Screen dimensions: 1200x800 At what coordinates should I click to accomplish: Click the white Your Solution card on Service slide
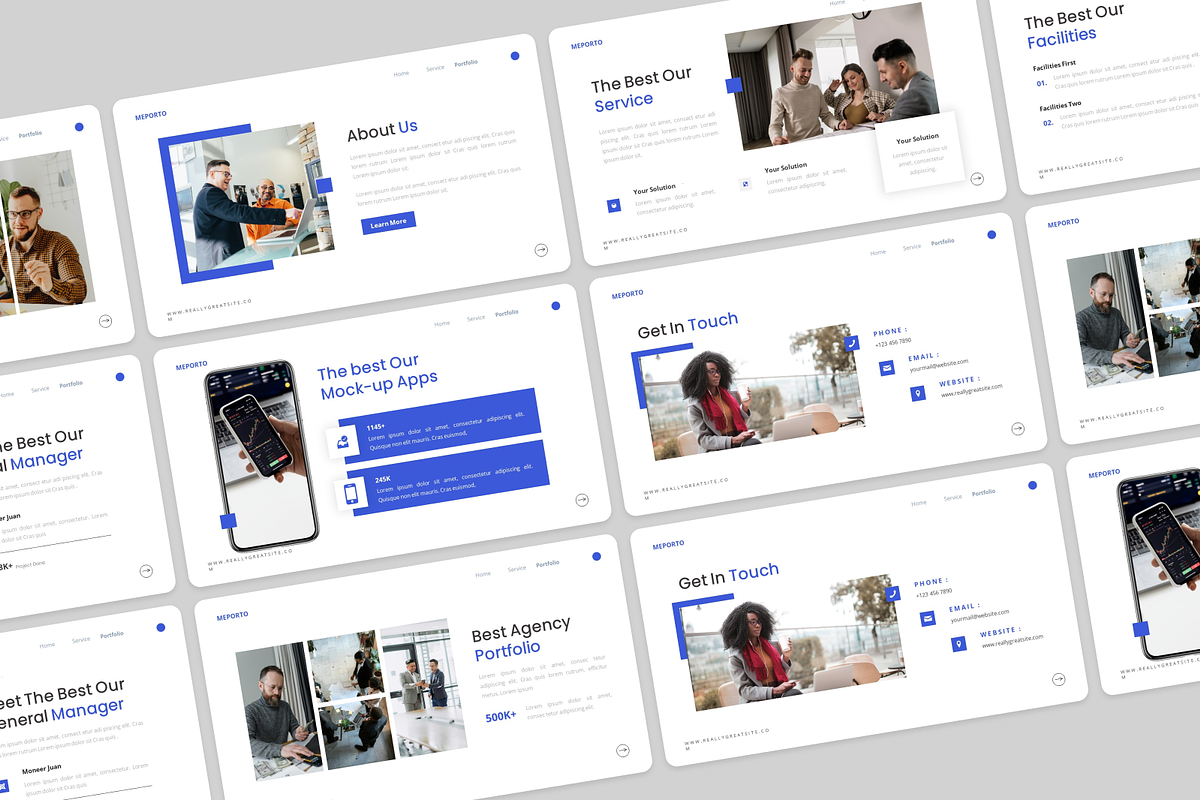click(x=922, y=151)
